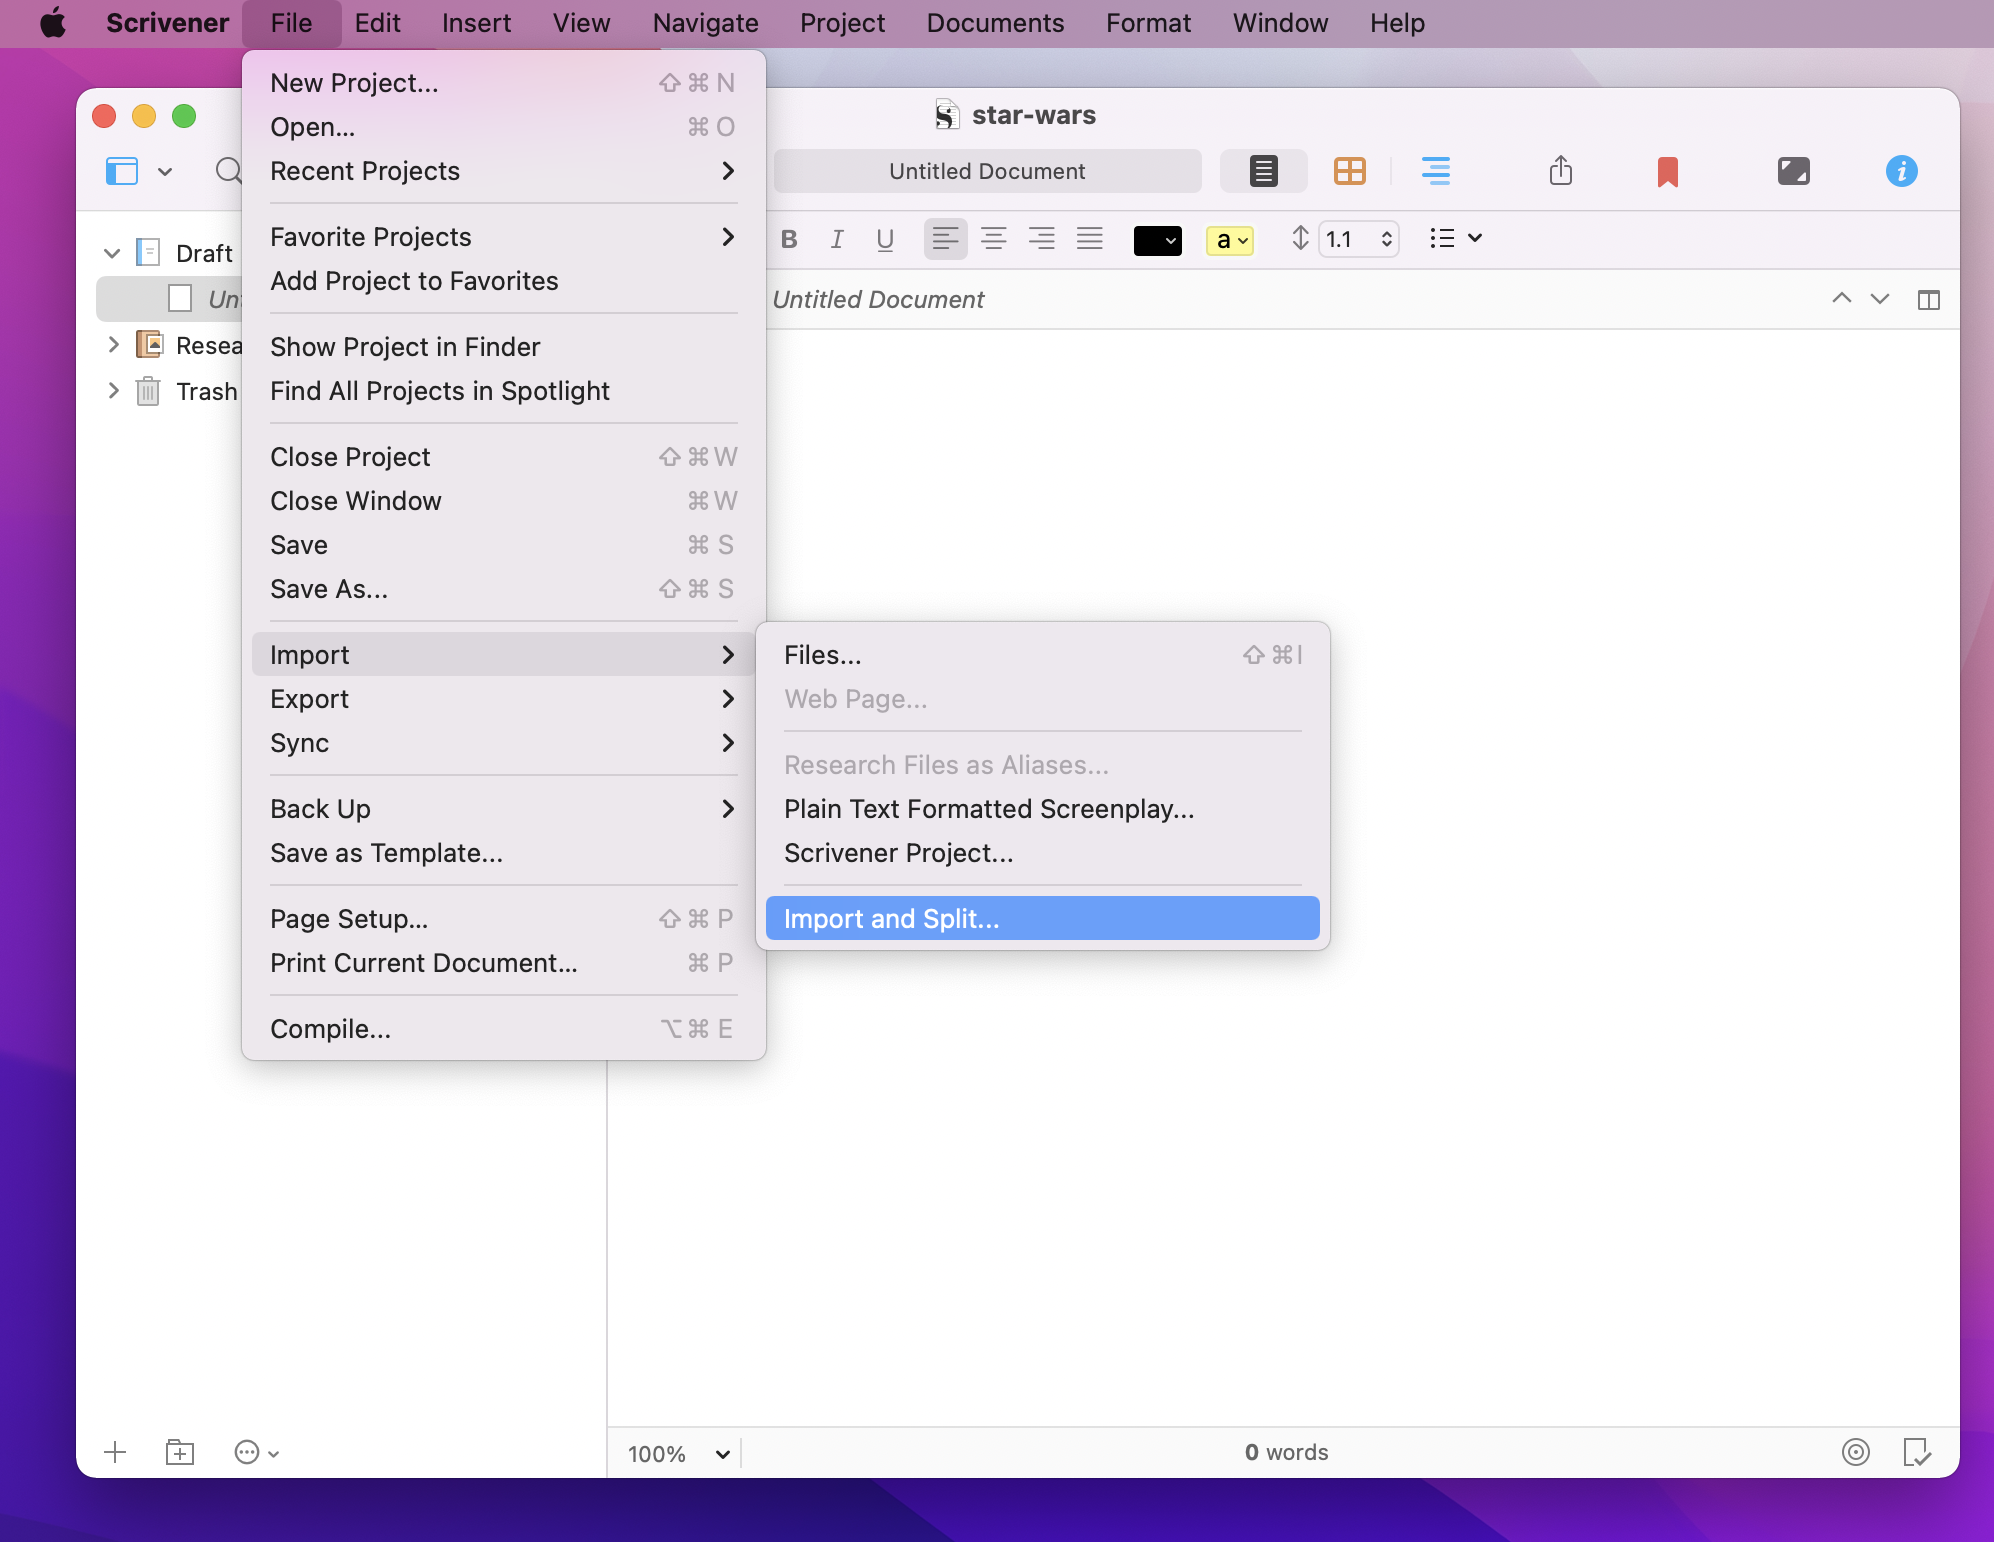Open the Export submenu

pyautogui.click(x=503, y=698)
